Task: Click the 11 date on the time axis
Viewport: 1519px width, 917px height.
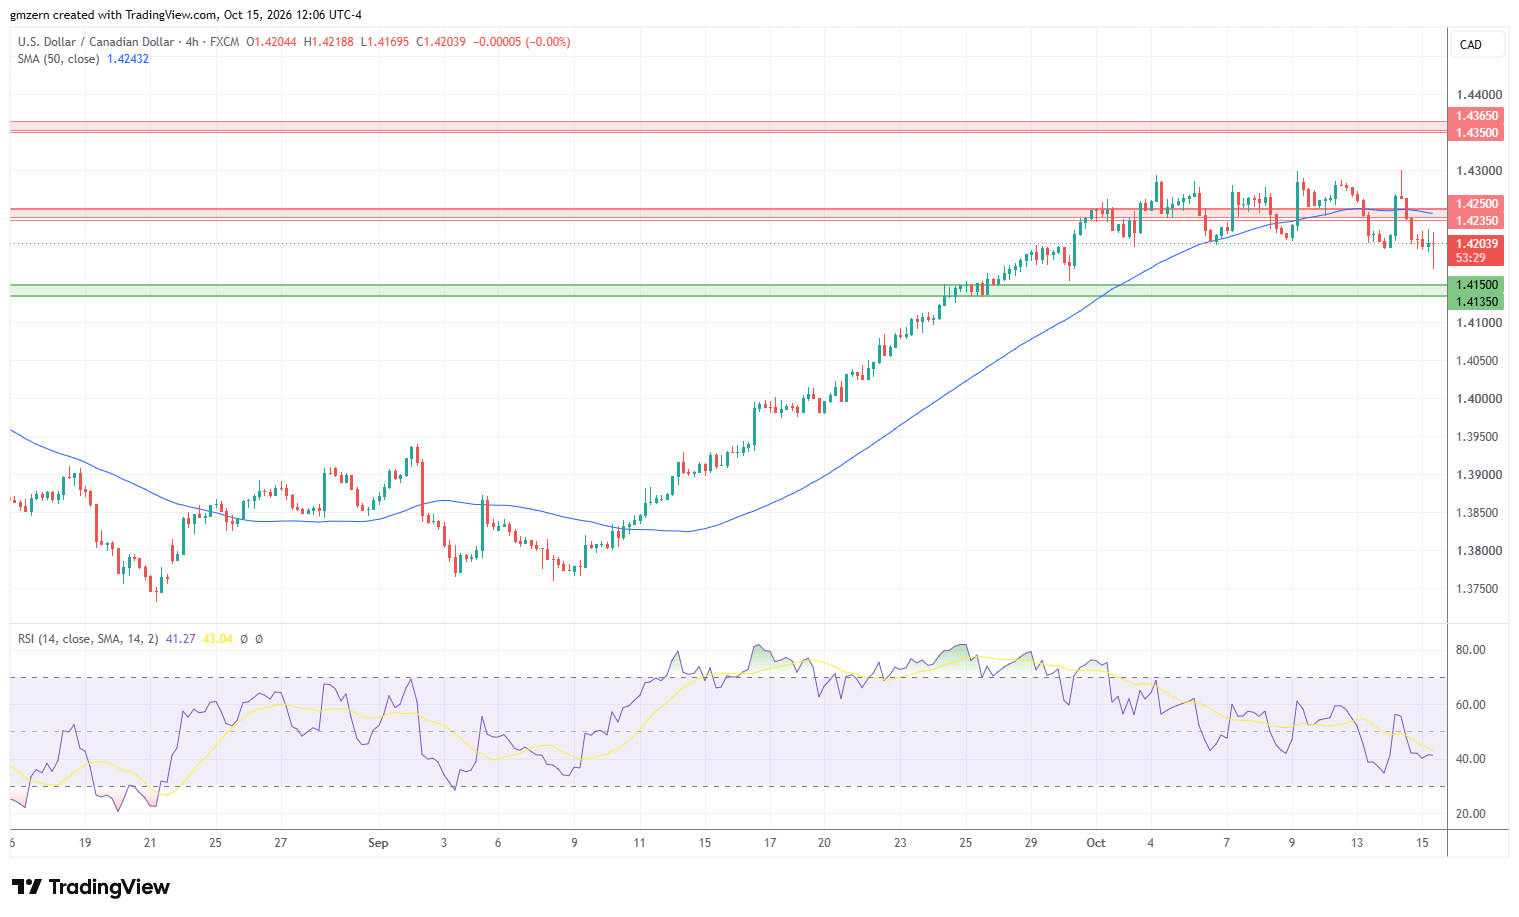Action: pyautogui.click(x=639, y=843)
